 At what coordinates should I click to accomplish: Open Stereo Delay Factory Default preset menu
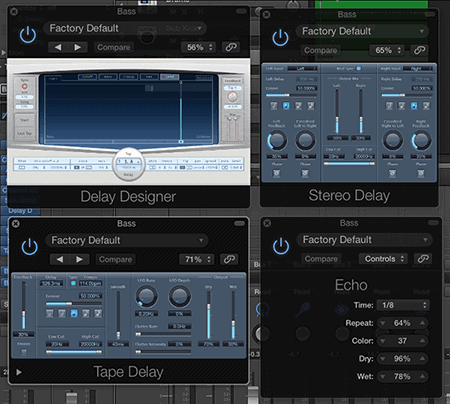[x=362, y=31]
